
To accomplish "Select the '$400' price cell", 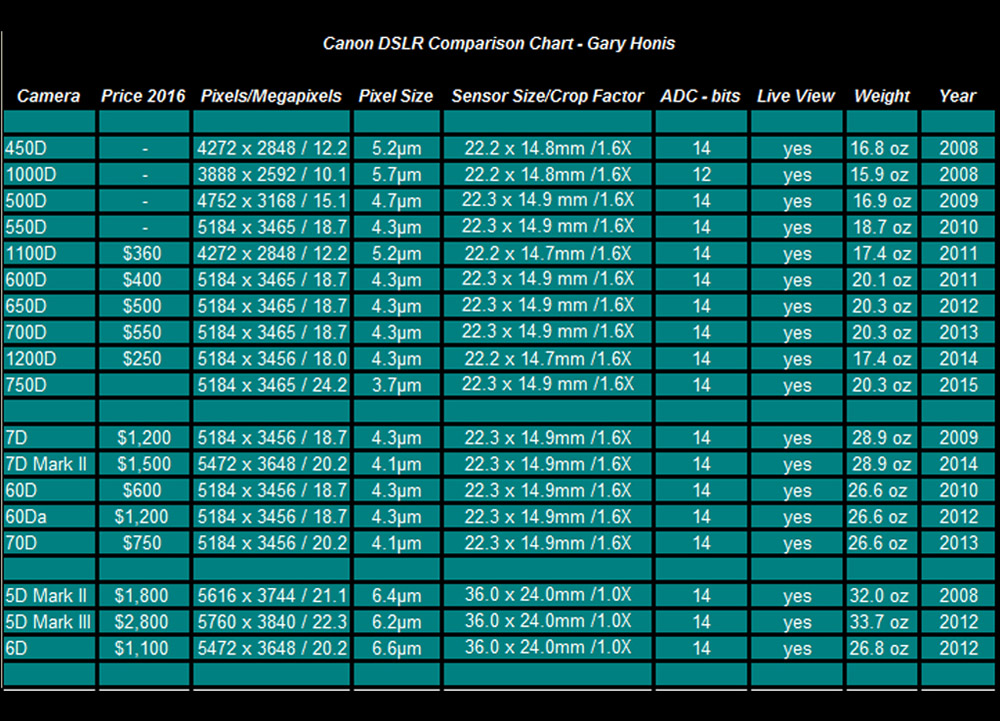I will click(x=144, y=279).
